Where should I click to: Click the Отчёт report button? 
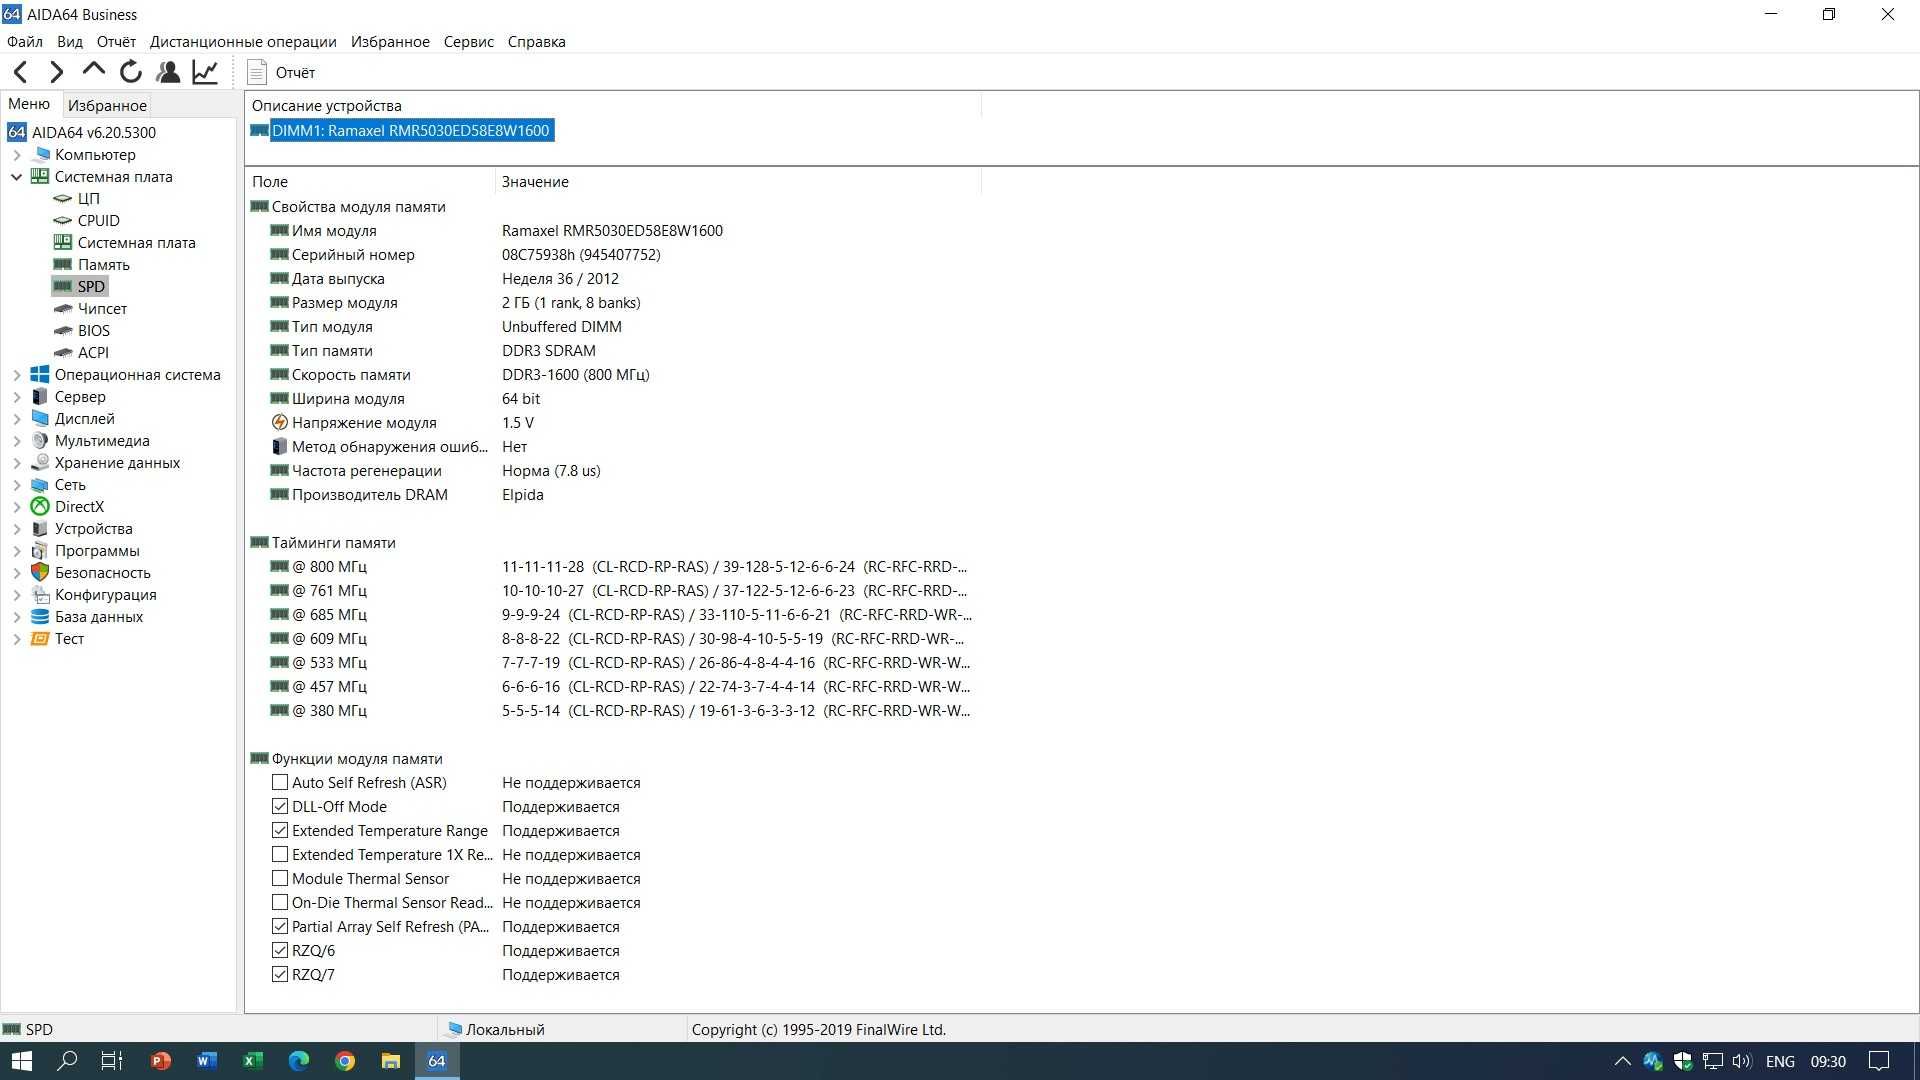click(281, 72)
